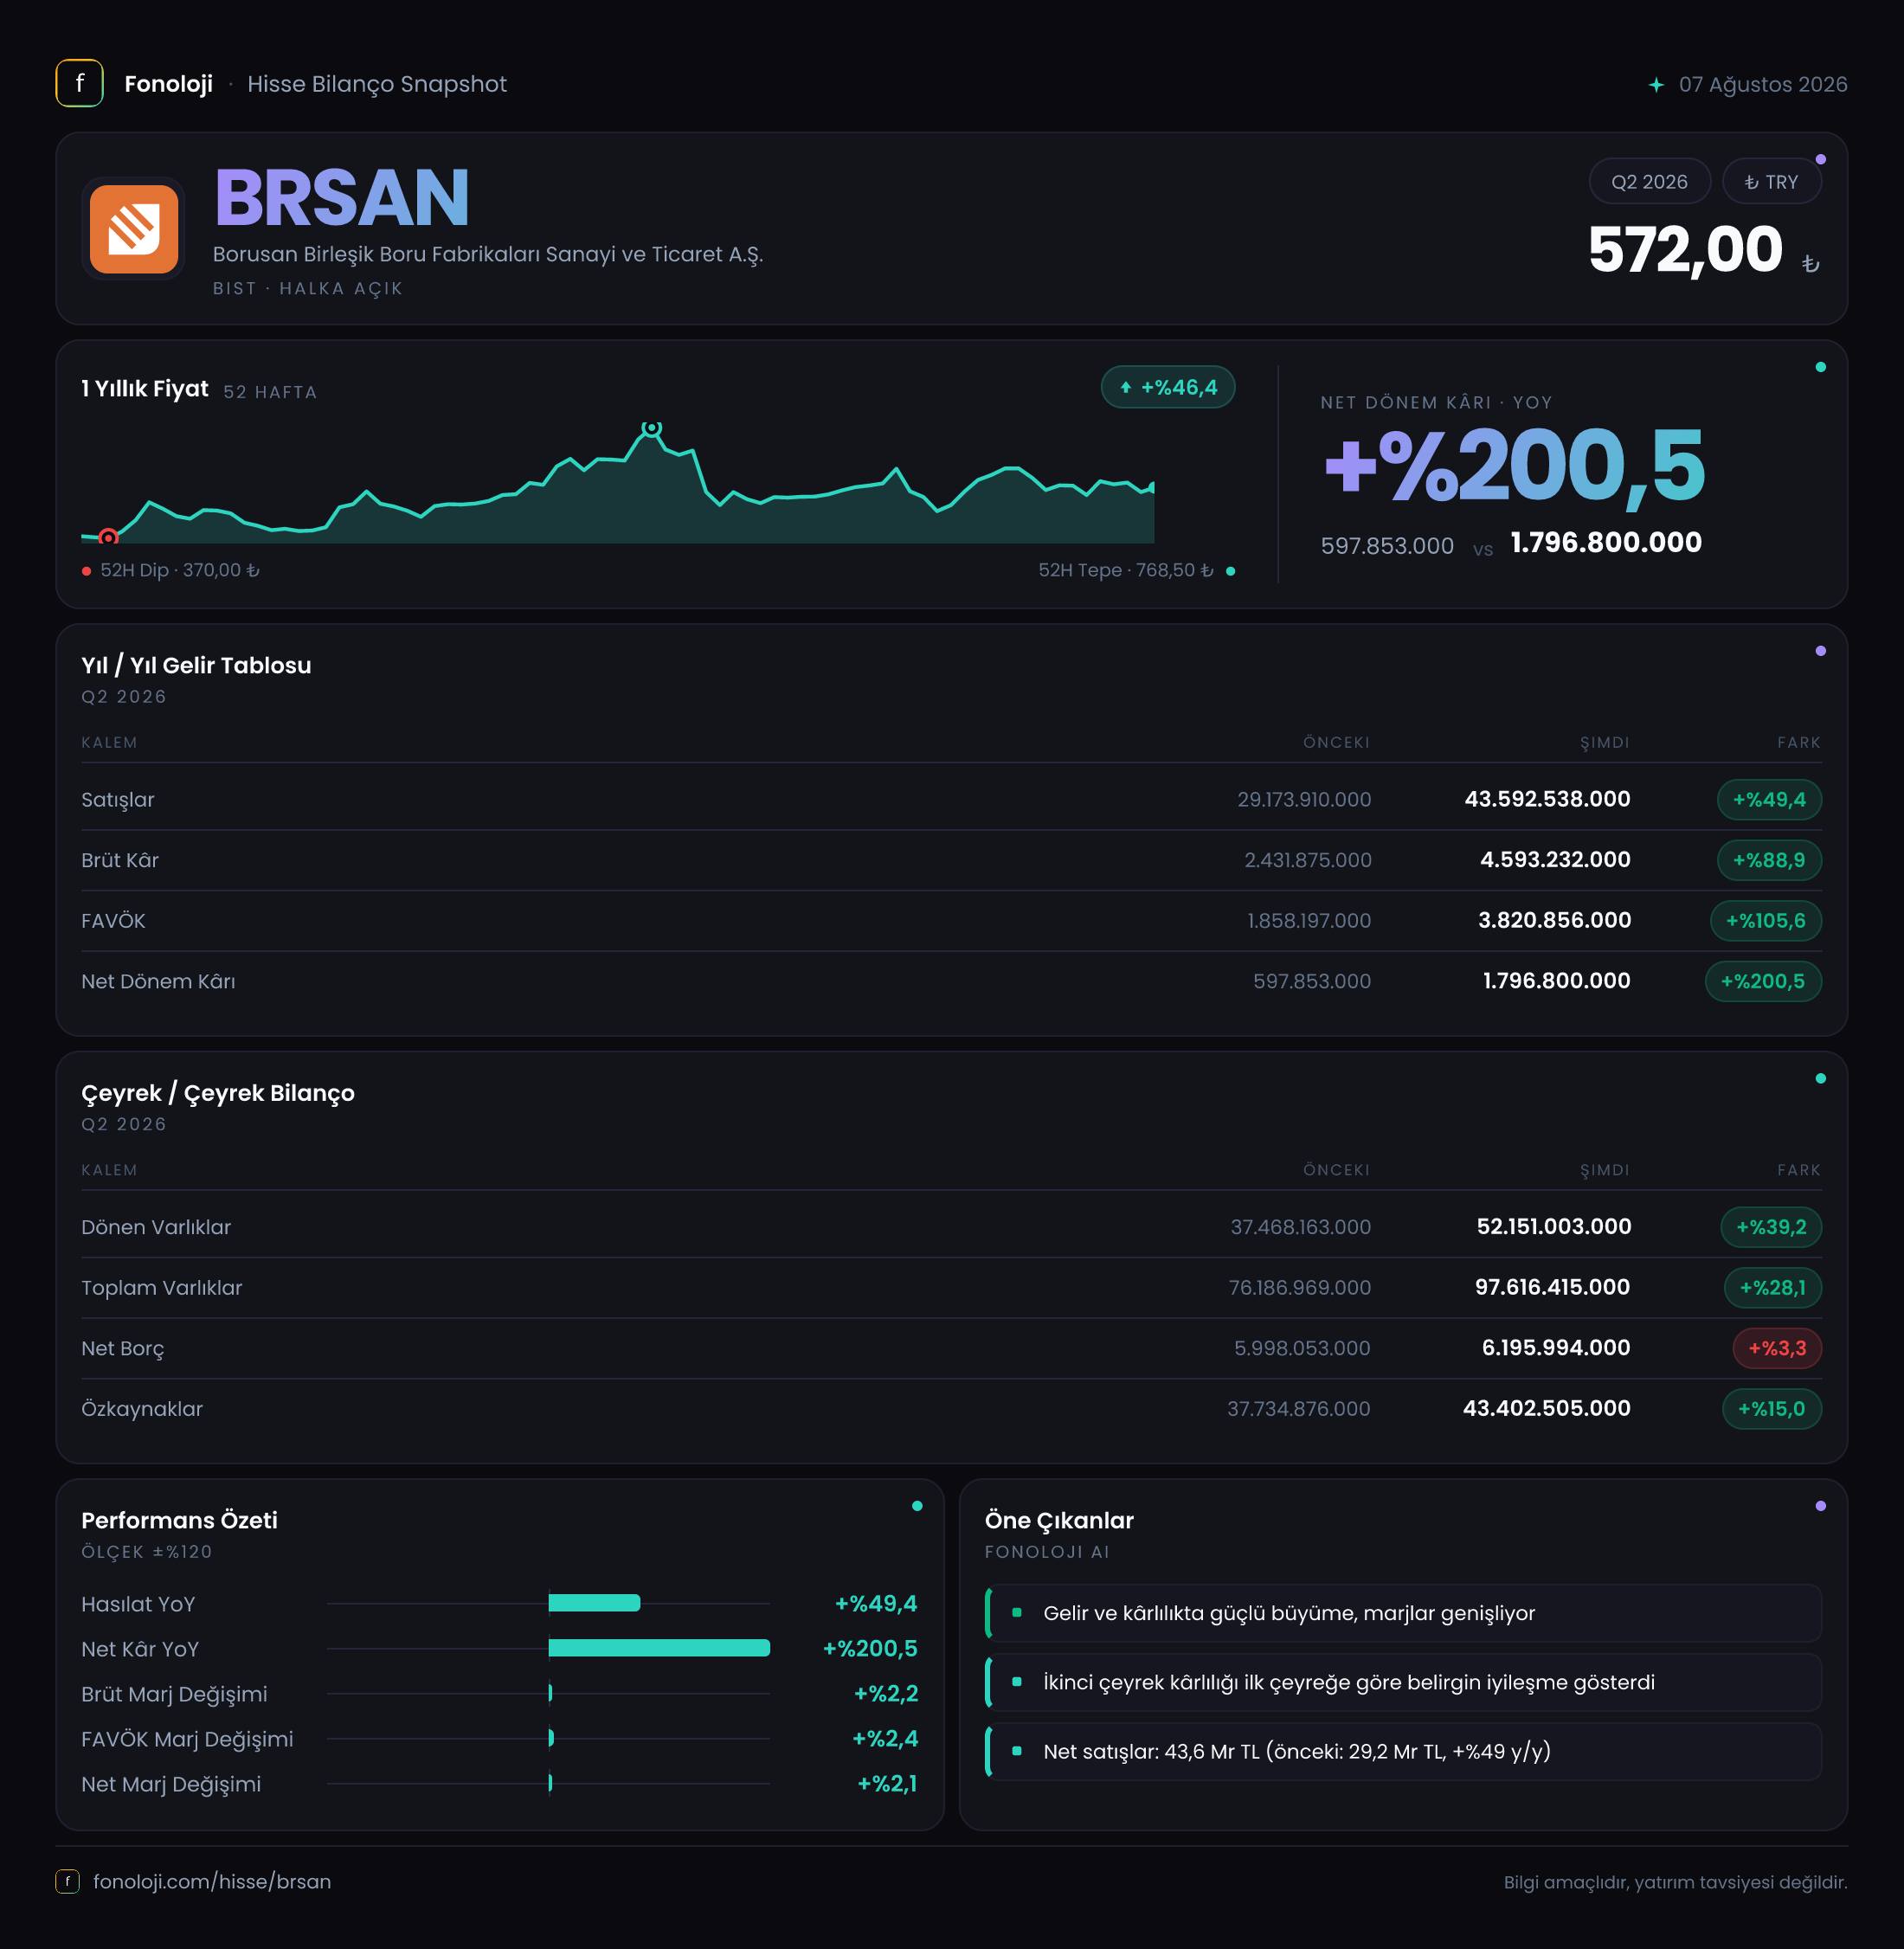
Task: Click the 52-week high marker on chart
Action: [651, 428]
